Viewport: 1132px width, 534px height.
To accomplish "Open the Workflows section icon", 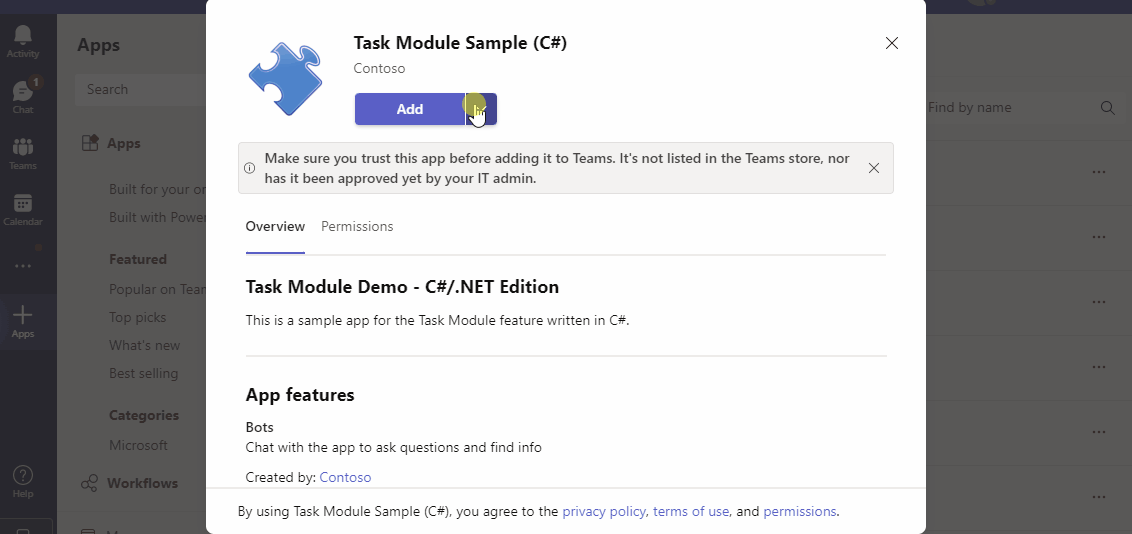I will [89, 483].
